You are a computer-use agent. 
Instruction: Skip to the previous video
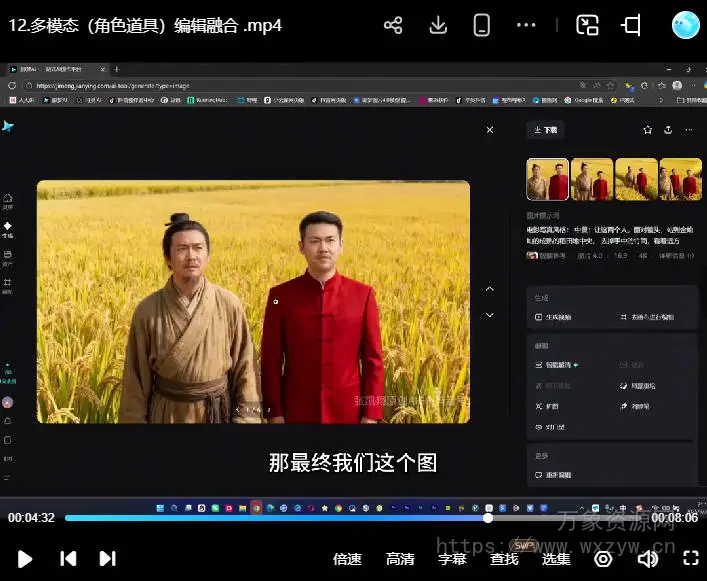[68, 559]
